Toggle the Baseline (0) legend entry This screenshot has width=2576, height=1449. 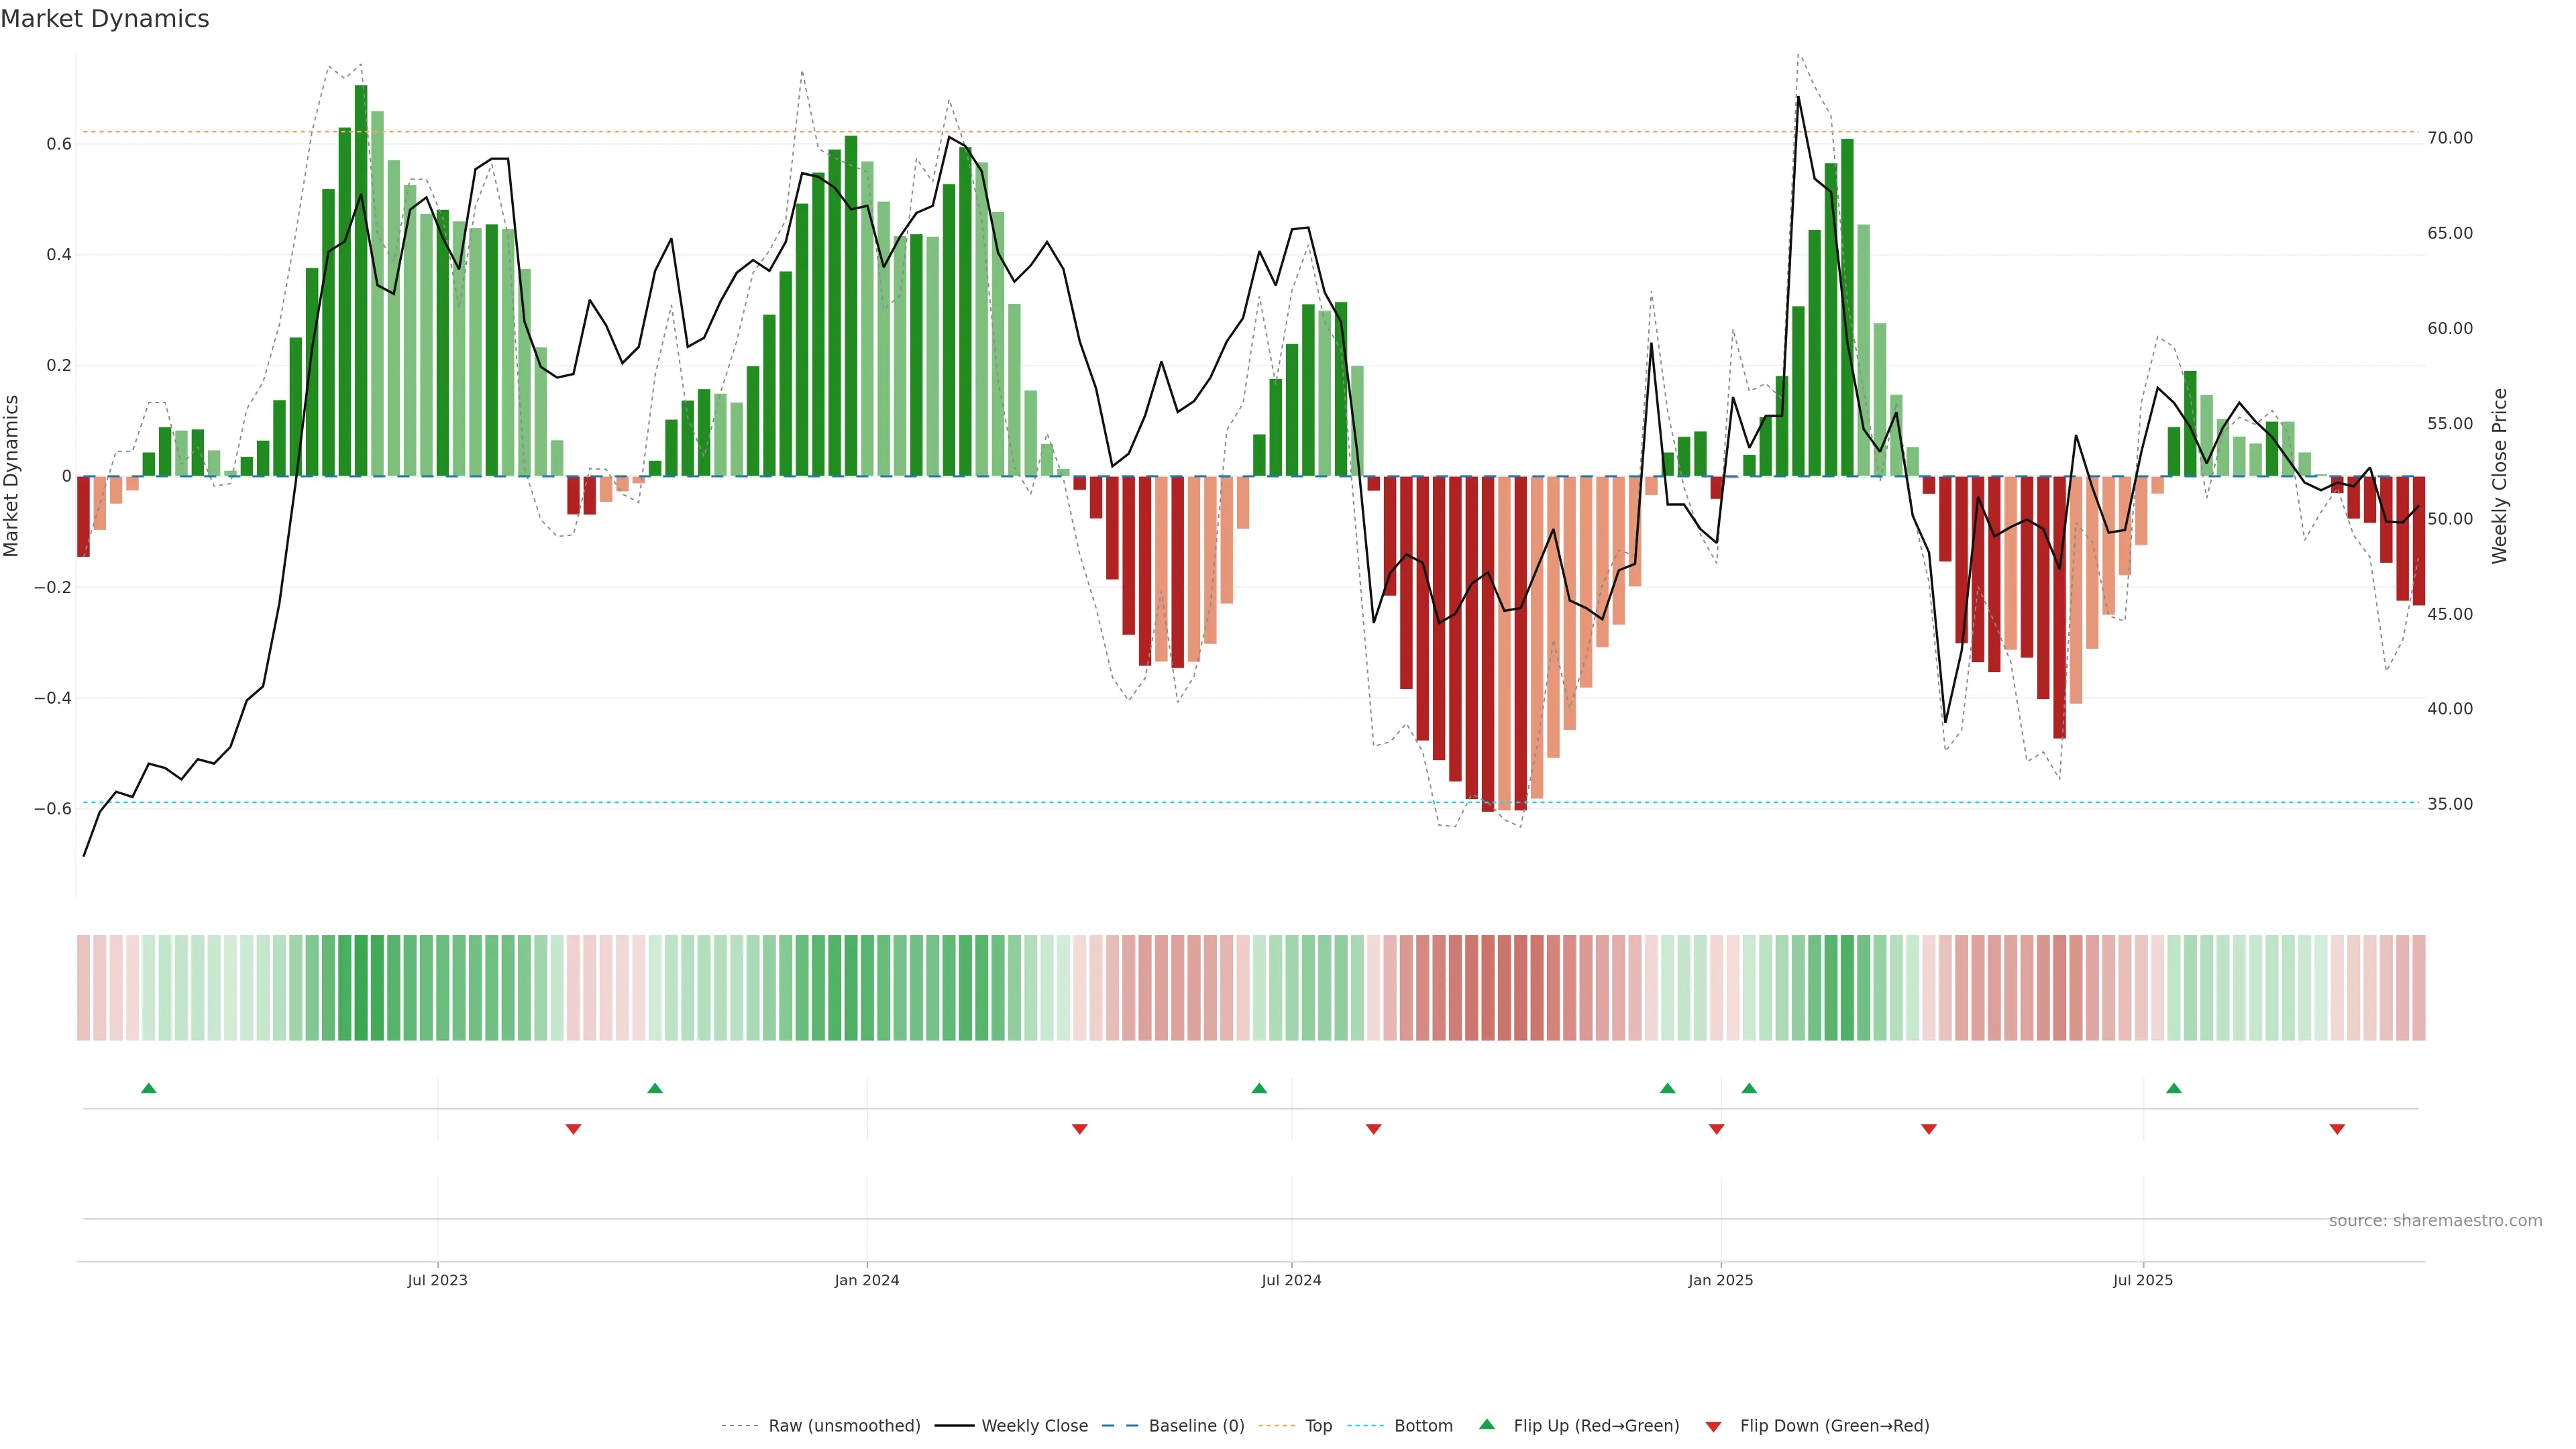[x=1196, y=1426]
